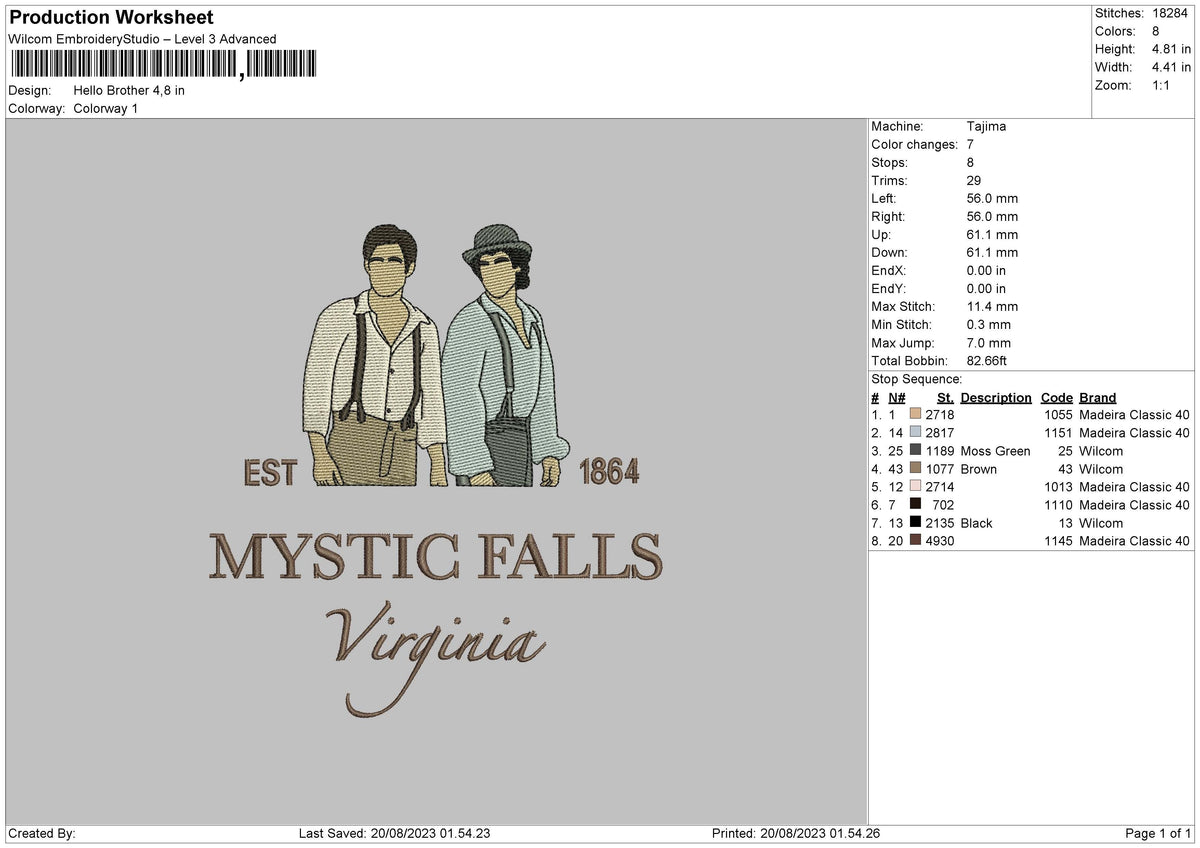
Task: Click 'Madeira Classic 40' brand in row 8
Action: click(x=1135, y=541)
